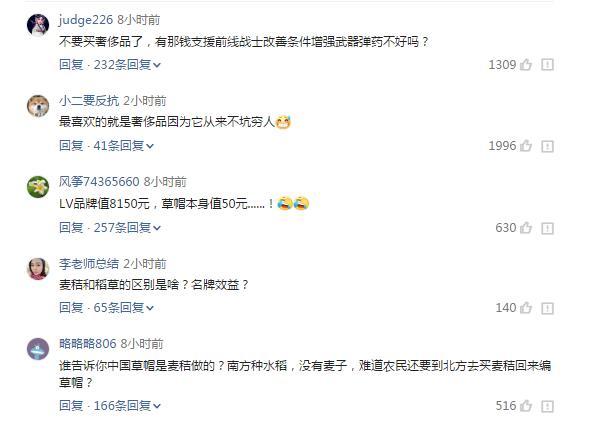Like judge226's comment with 1309 likes
Screen dimensions: 599x429
tap(526, 64)
